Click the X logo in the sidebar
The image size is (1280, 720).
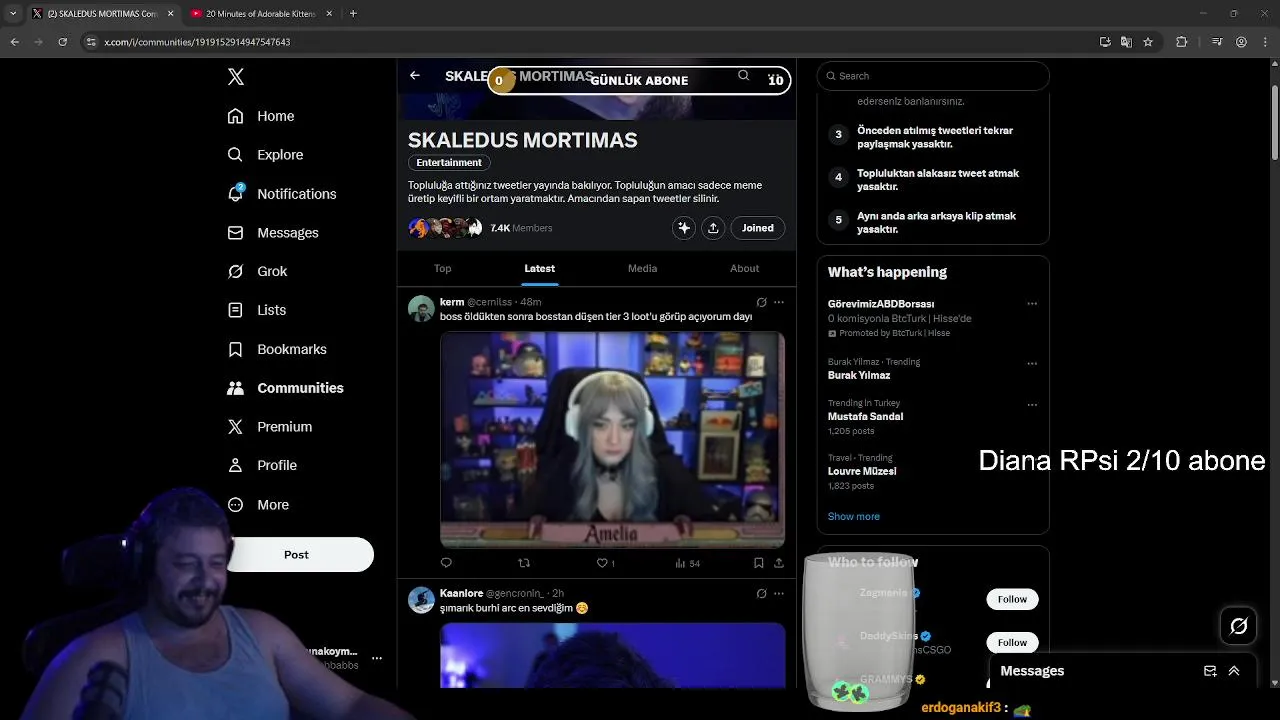coord(236,77)
